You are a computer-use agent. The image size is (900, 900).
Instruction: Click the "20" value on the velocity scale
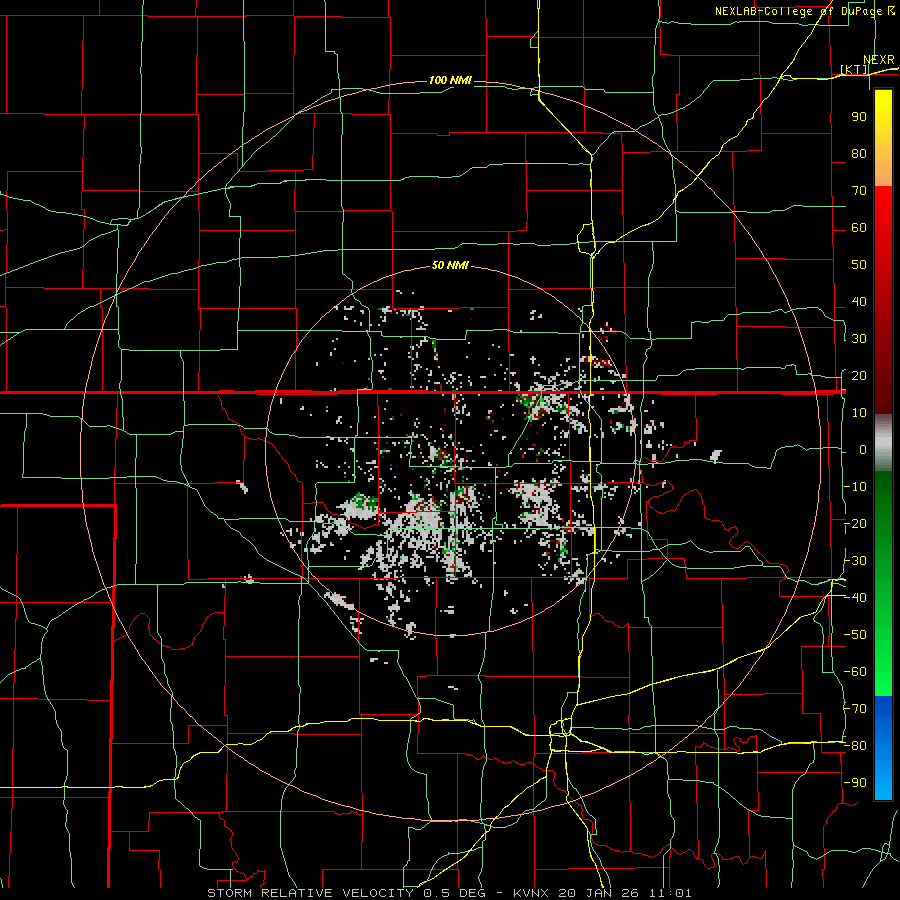859,375
